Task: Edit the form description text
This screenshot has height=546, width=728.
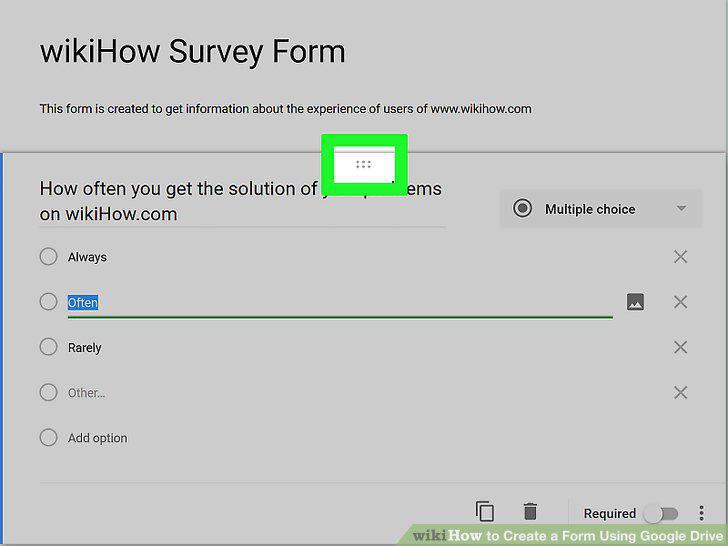Action: [x=286, y=109]
